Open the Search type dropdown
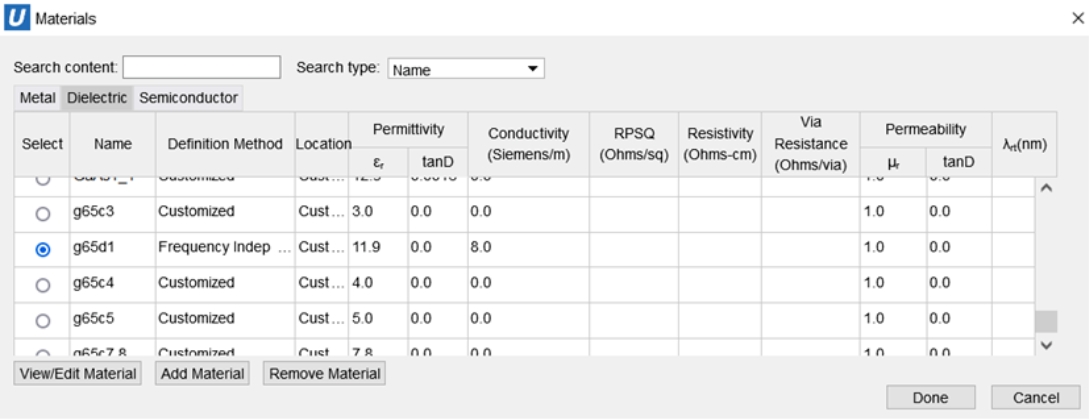This screenshot has width=1090, height=420. pos(465,70)
